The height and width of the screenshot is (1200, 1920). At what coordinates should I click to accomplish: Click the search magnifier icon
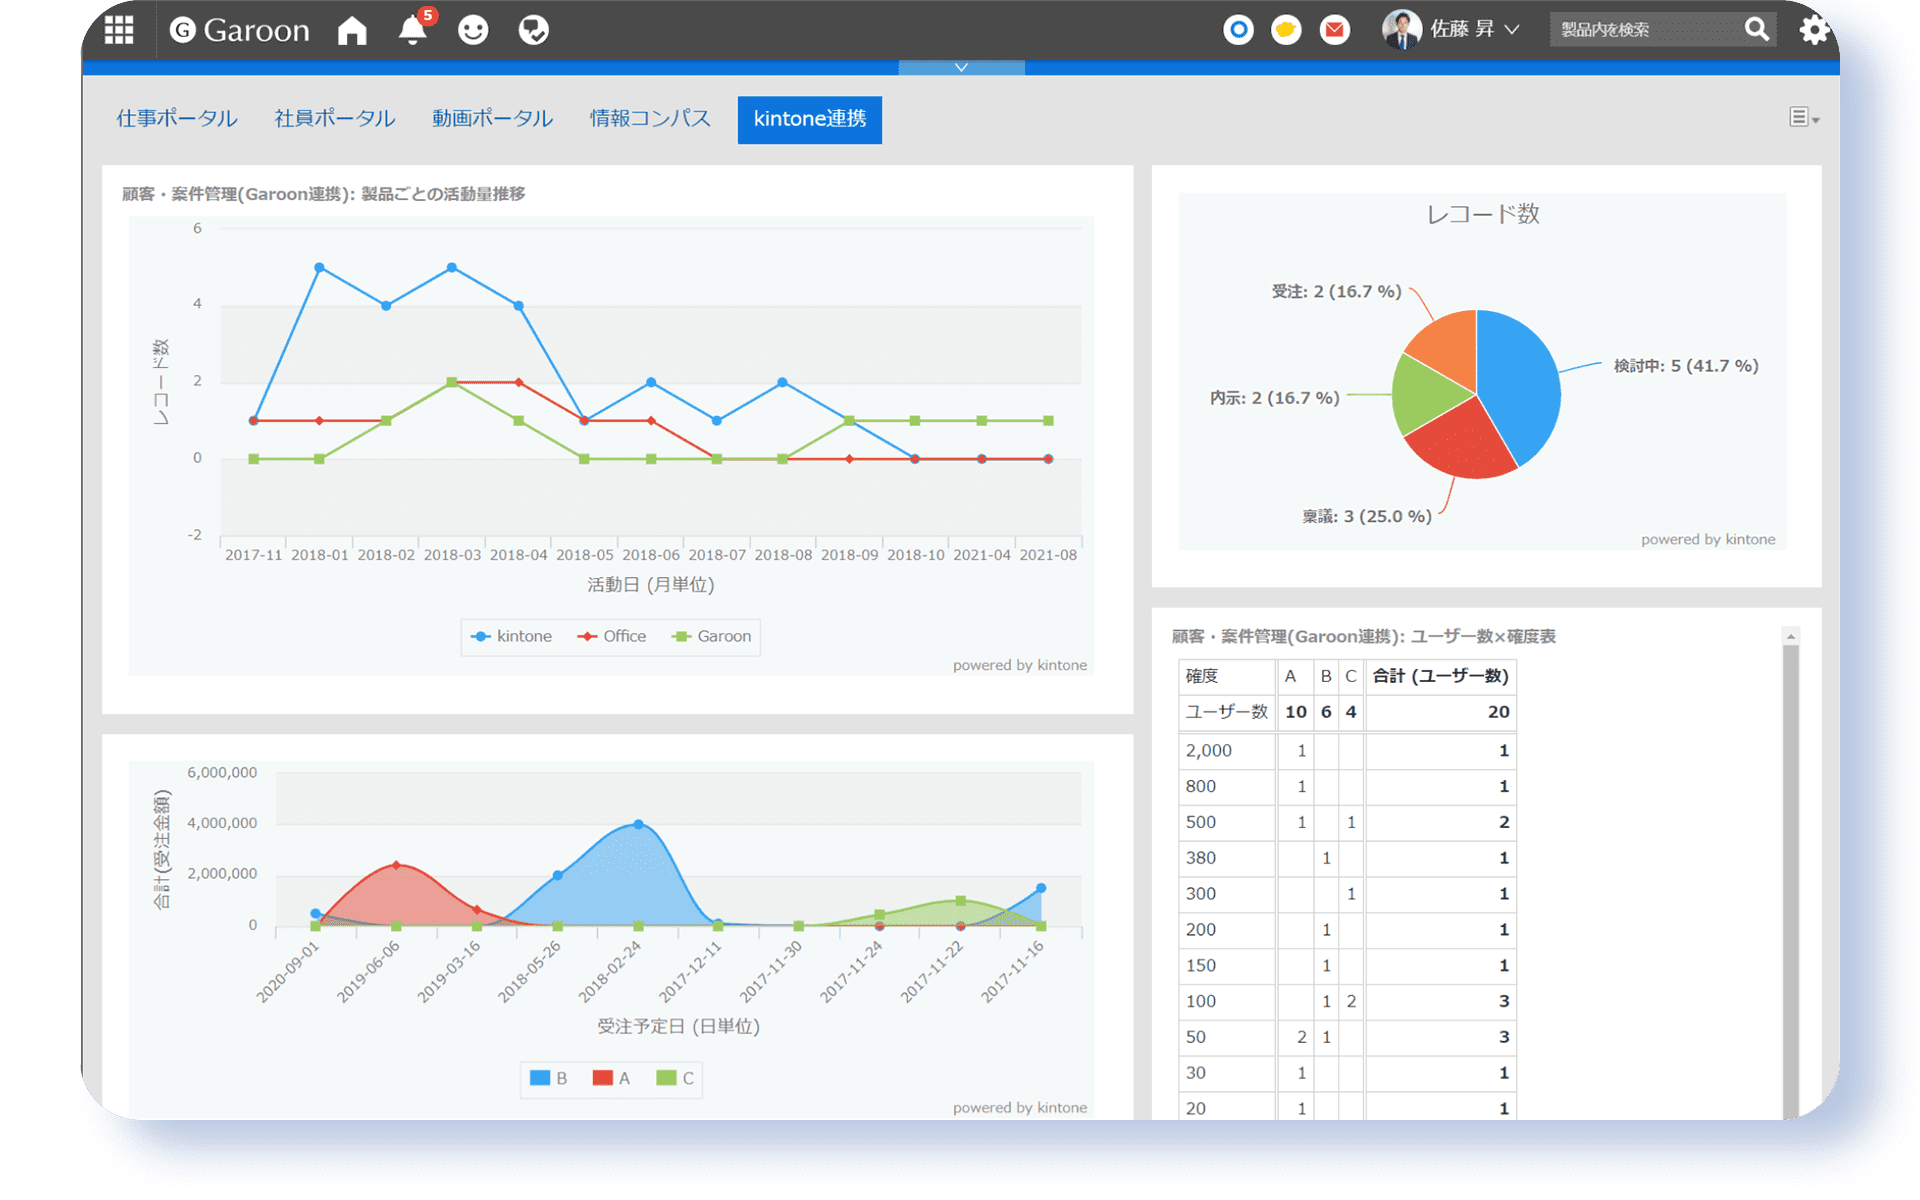[x=1757, y=30]
